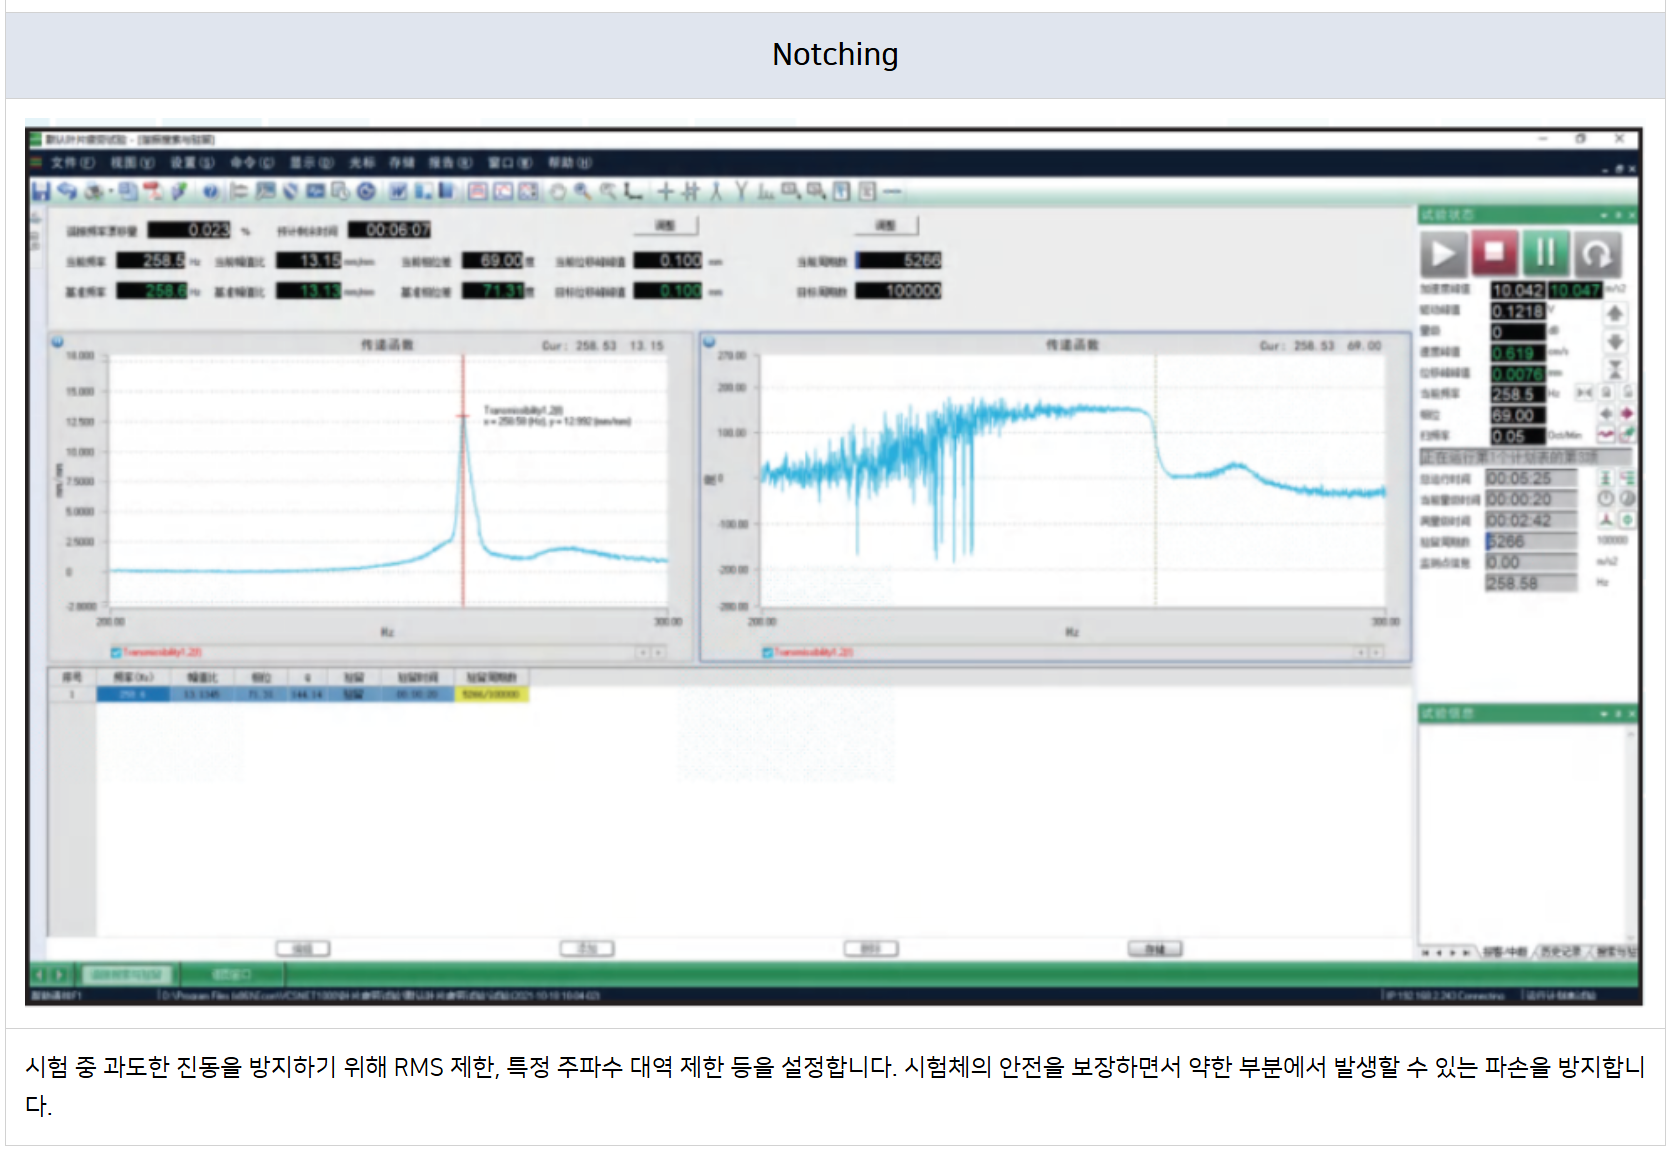Open dropdown arrow on test status panel header
Image resolution: width=1671 pixels, height=1153 pixels.
(x=1605, y=215)
